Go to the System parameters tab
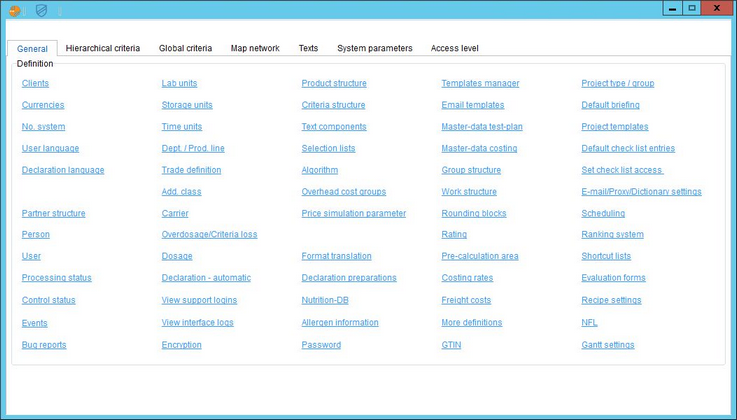The height and width of the screenshot is (420, 737). click(374, 48)
